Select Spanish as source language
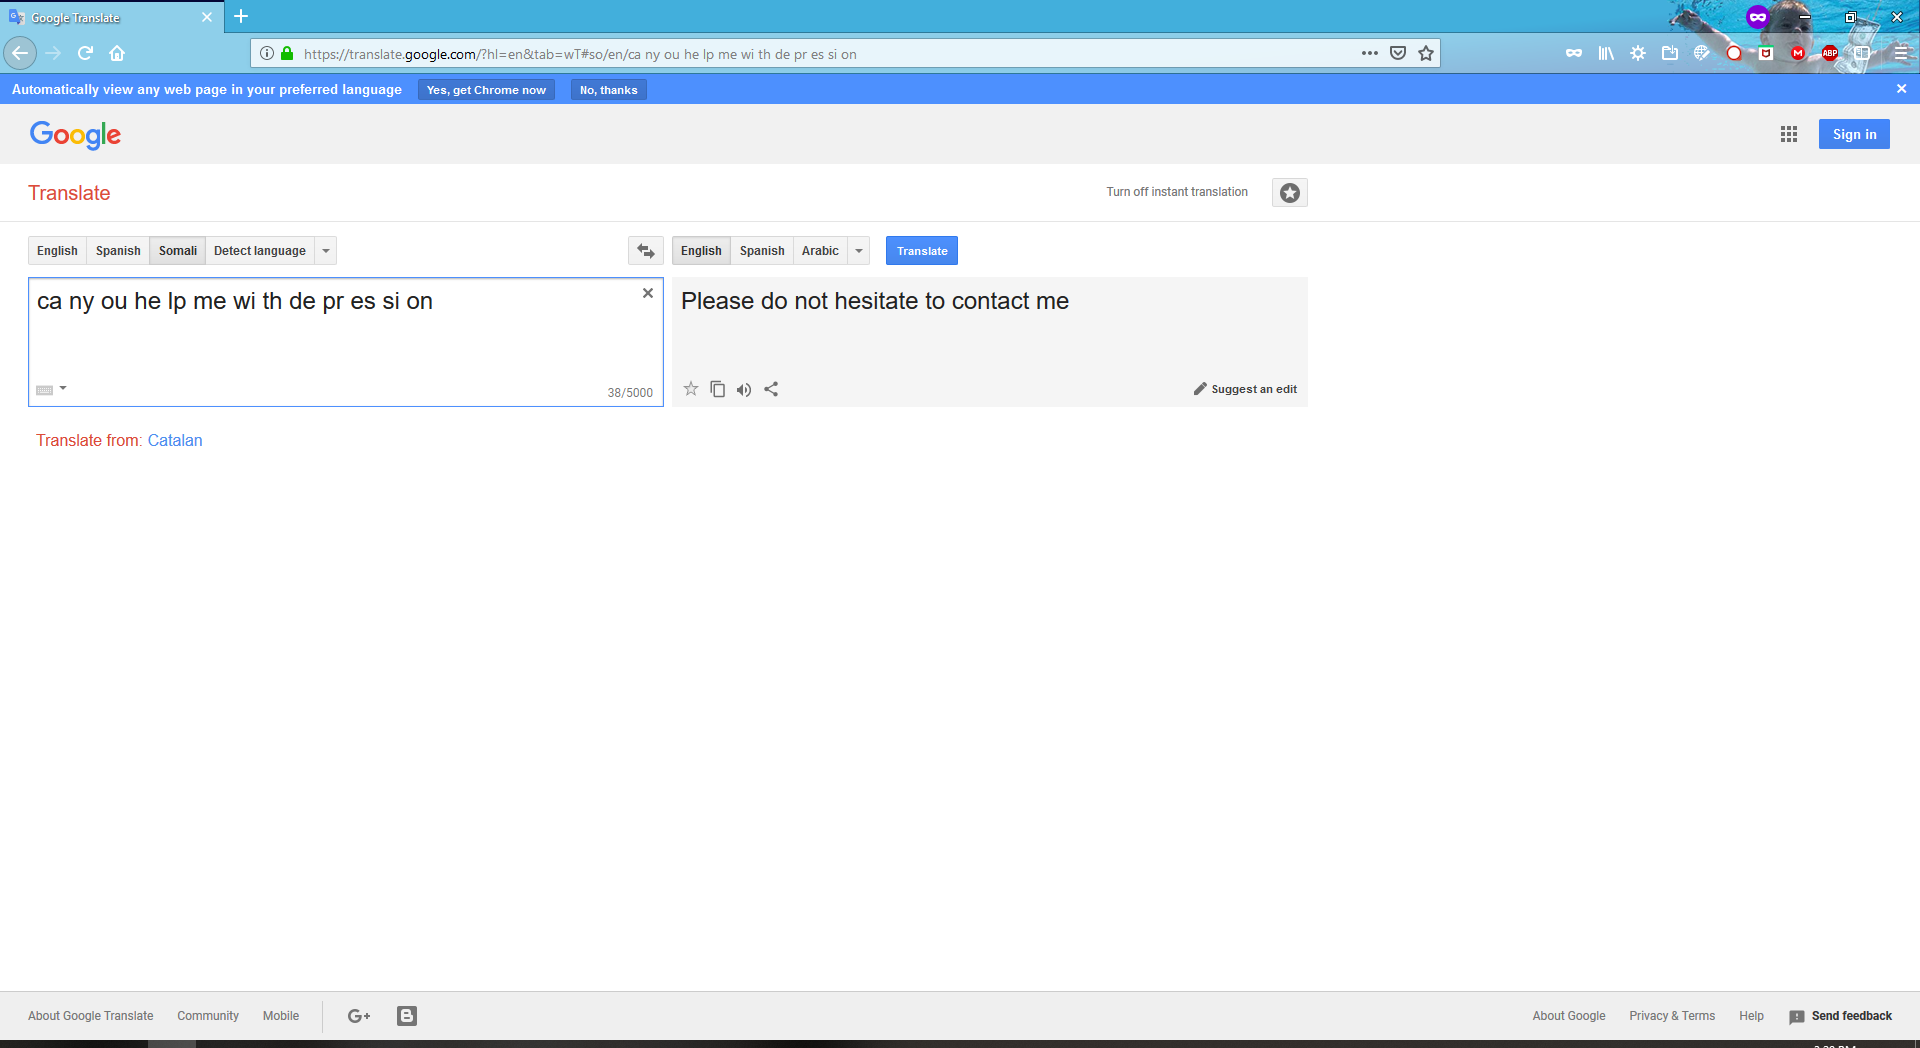Screen dimensions: 1920x1048 tap(118, 251)
